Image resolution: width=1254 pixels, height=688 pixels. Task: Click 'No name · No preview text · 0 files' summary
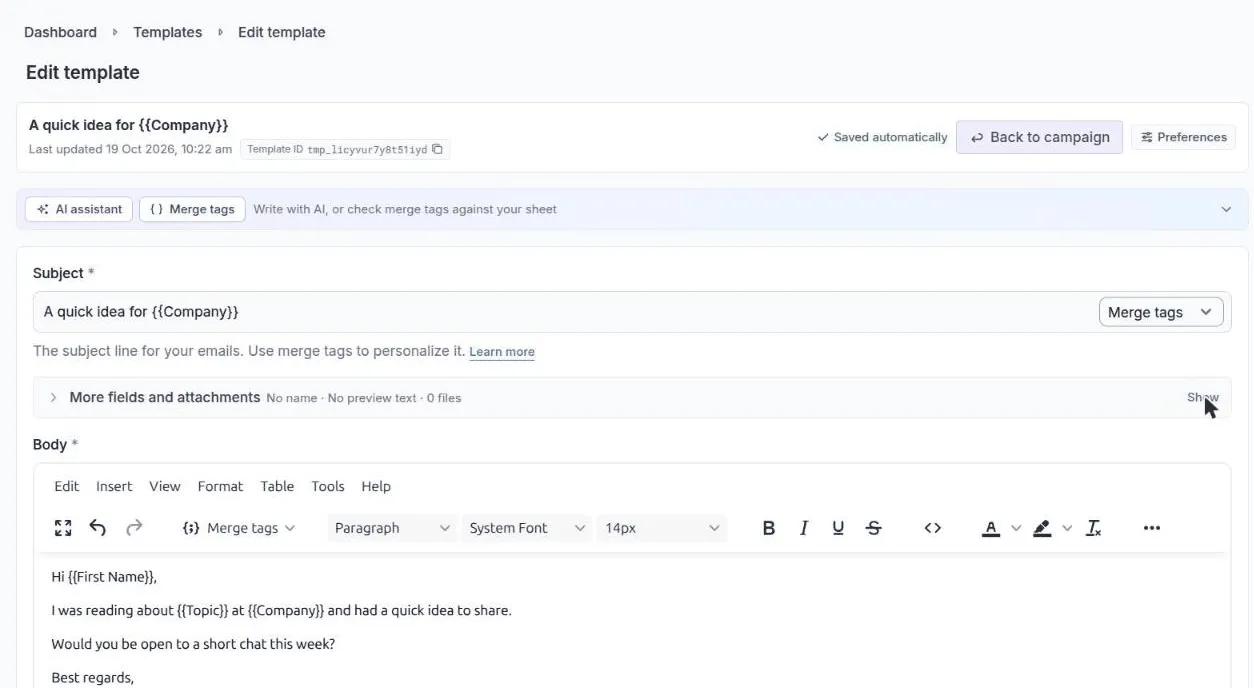click(x=364, y=398)
